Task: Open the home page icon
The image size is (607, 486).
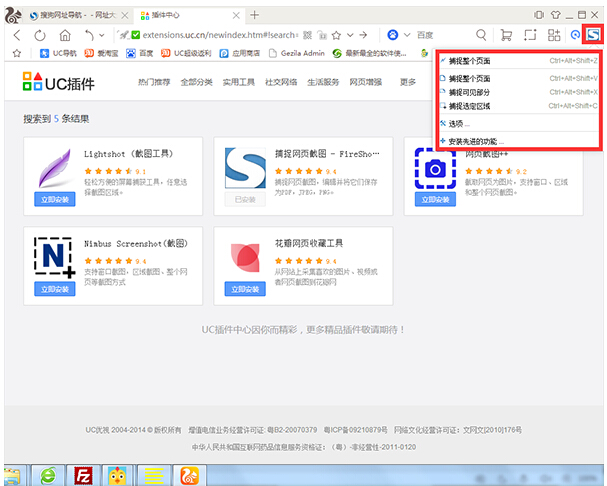Action: click(65, 35)
